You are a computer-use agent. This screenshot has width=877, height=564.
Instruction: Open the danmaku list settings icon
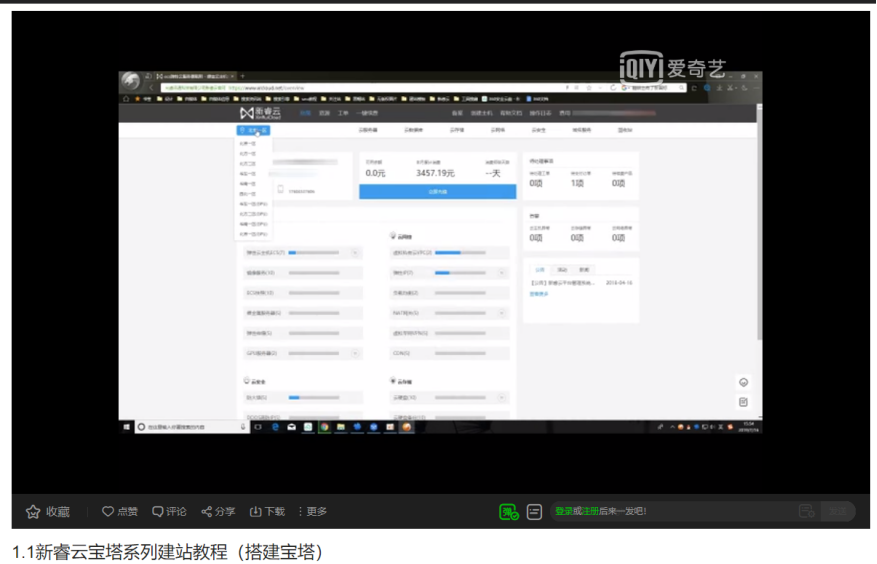[534, 511]
